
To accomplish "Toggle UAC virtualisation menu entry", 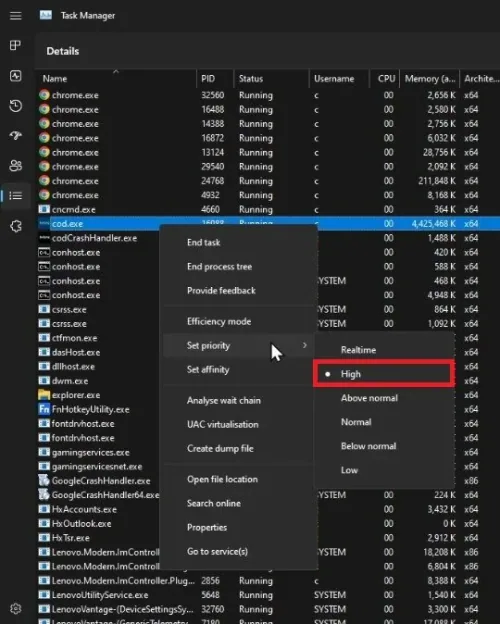I will click(239, 424).
